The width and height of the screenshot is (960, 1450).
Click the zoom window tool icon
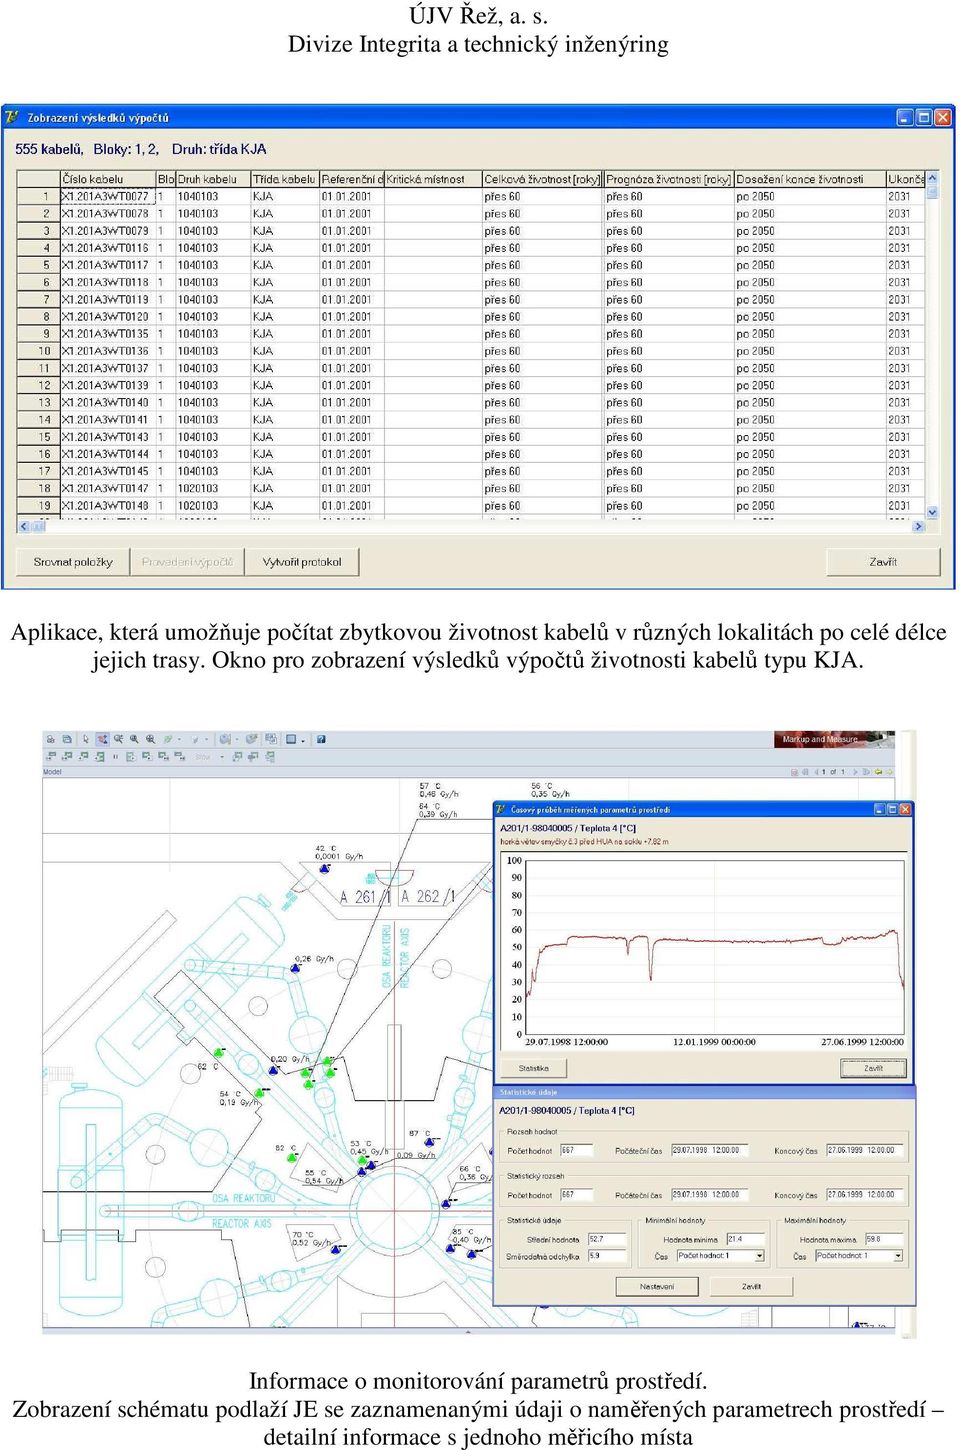[118, 740]
